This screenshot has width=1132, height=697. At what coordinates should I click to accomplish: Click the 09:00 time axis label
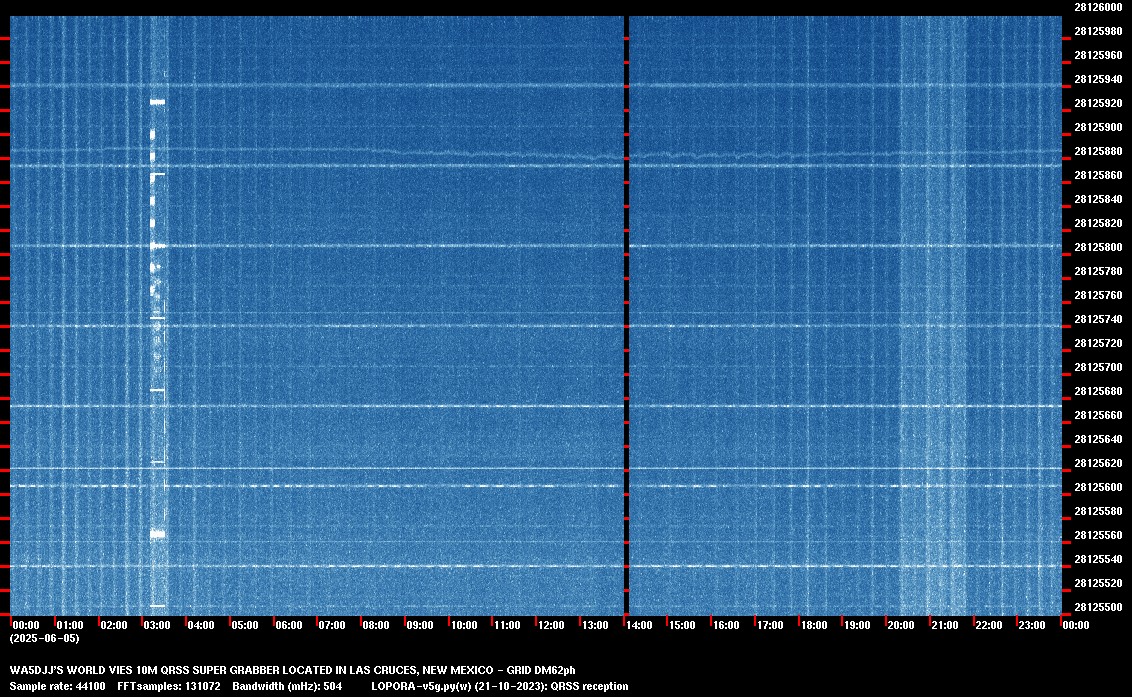tap(419, 625)
